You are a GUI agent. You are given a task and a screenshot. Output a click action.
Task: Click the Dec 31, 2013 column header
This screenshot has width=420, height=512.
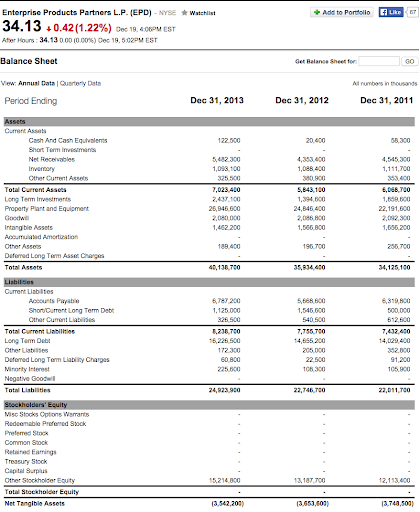[217, 100]
